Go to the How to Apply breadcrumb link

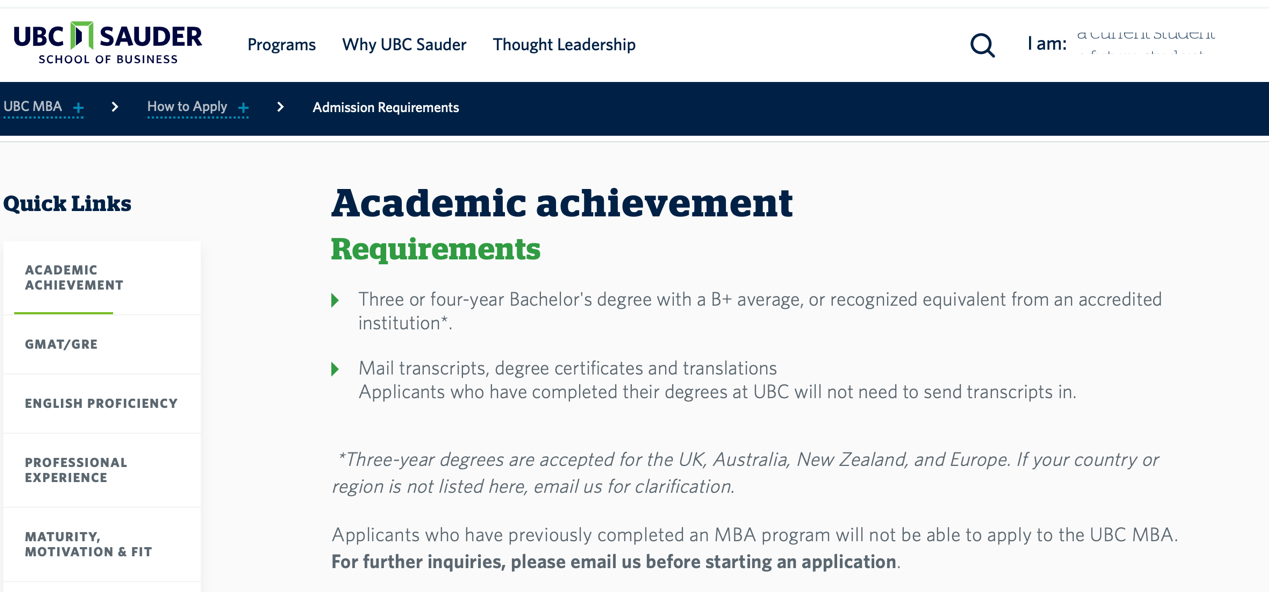[187, 106]
